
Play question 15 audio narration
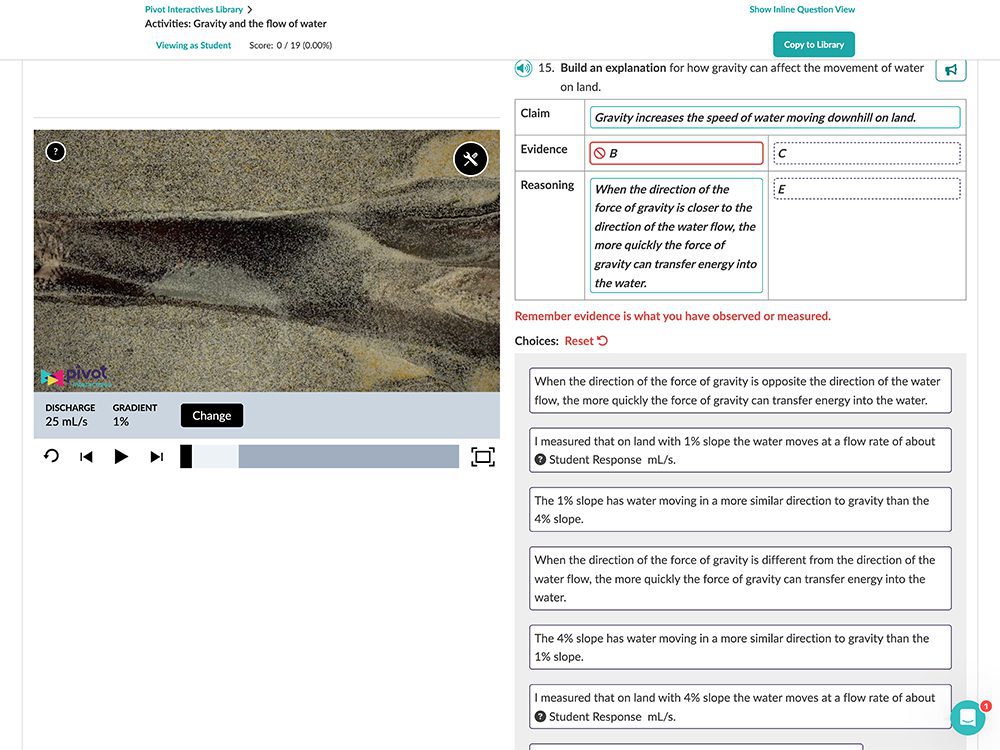pyautogui.click(x=523, y=68)
